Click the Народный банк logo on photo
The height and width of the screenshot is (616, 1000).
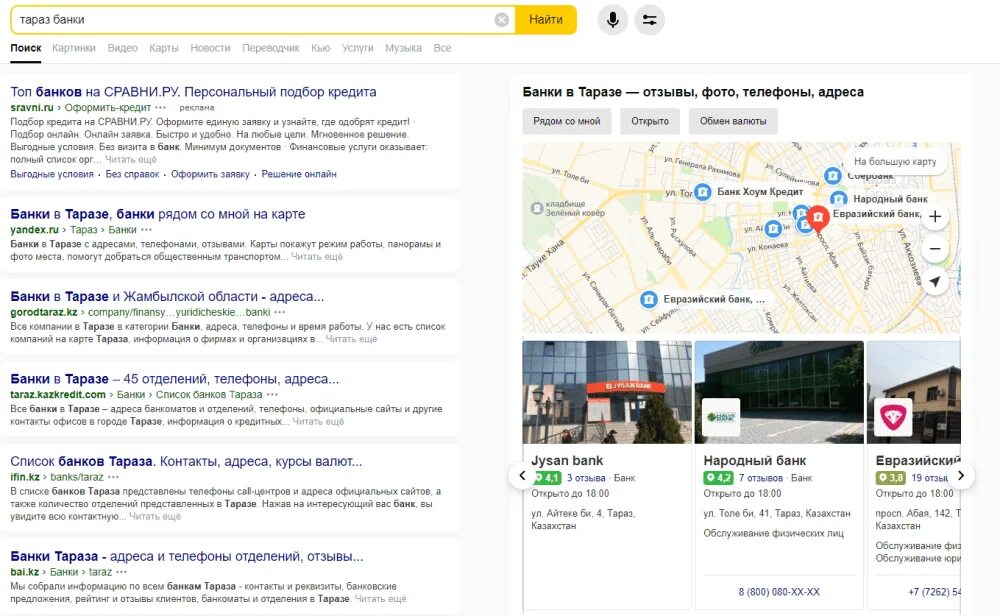(721, 417)
